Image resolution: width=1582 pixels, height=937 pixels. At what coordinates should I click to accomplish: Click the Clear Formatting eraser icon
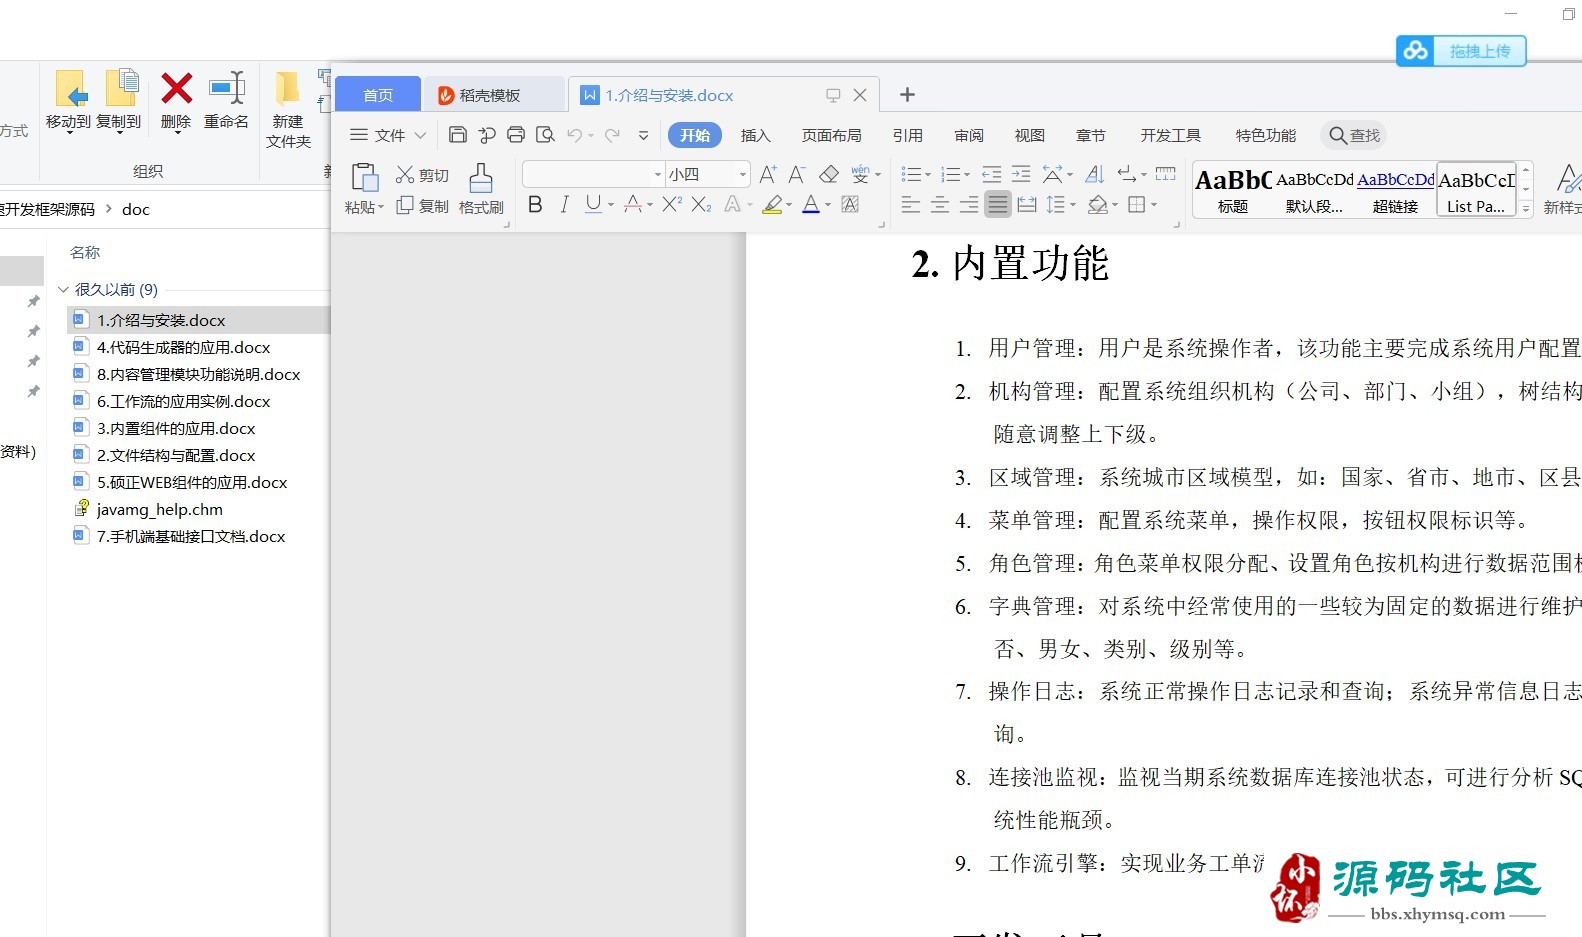click(x=829, y=175)
